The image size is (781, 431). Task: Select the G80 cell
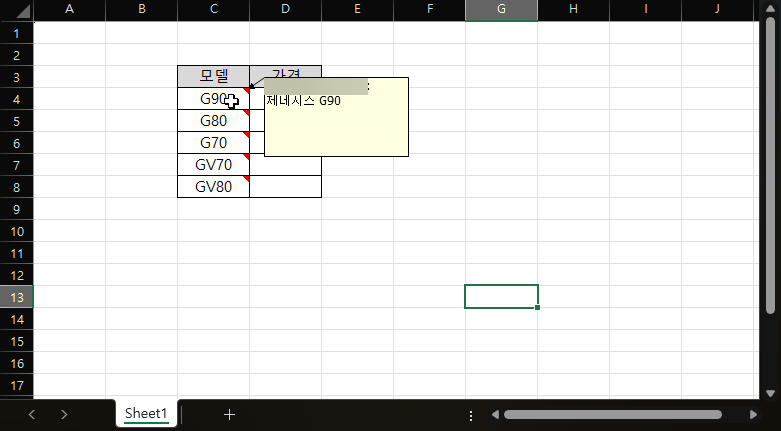[214, 121]
